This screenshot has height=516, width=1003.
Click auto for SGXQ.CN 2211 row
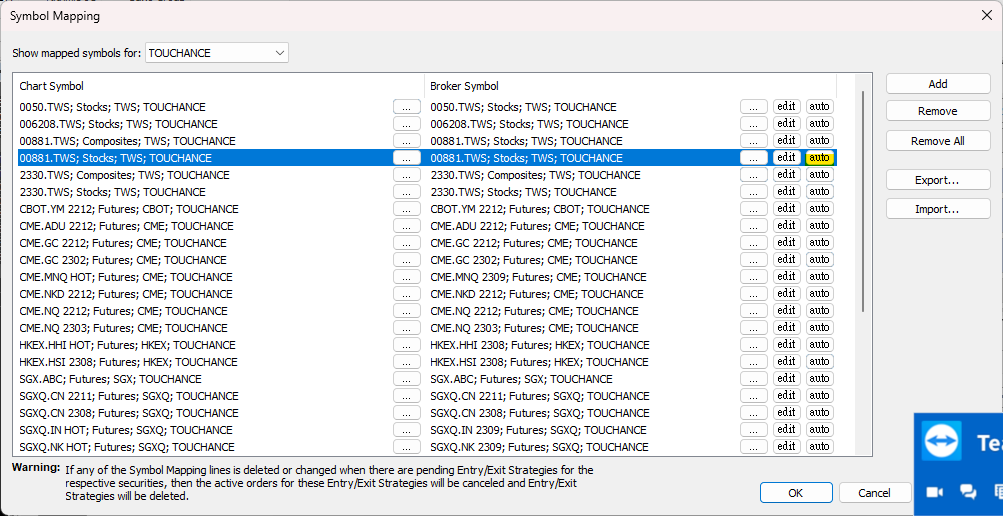pyautogui.click(x=819, y=396)
